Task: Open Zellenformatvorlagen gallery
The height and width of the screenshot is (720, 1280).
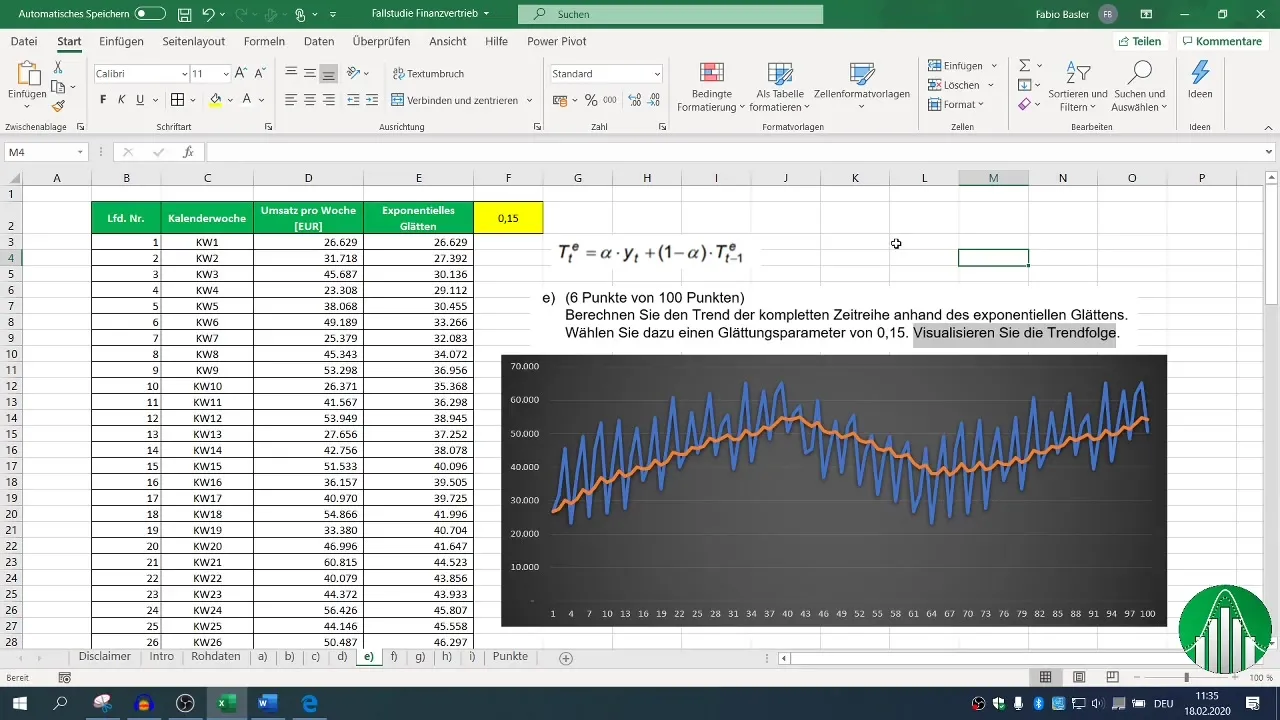Action: (x=861, y=87)
